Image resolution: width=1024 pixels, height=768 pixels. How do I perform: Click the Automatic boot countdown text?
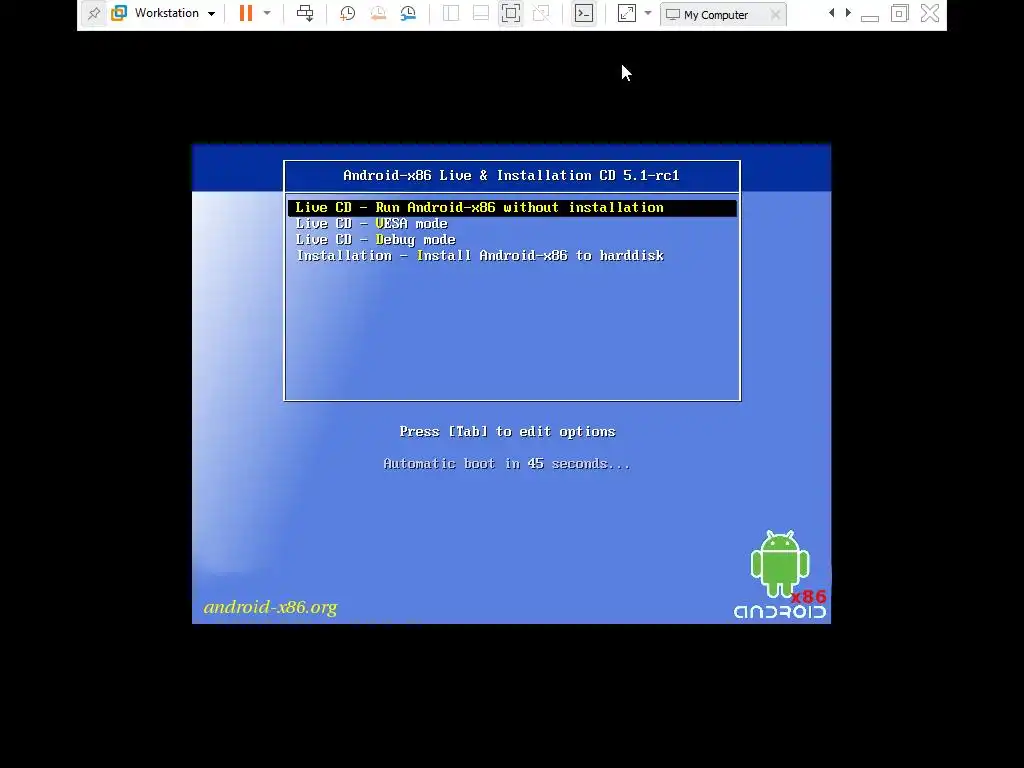pyautogui.click(x=507, y=464)
